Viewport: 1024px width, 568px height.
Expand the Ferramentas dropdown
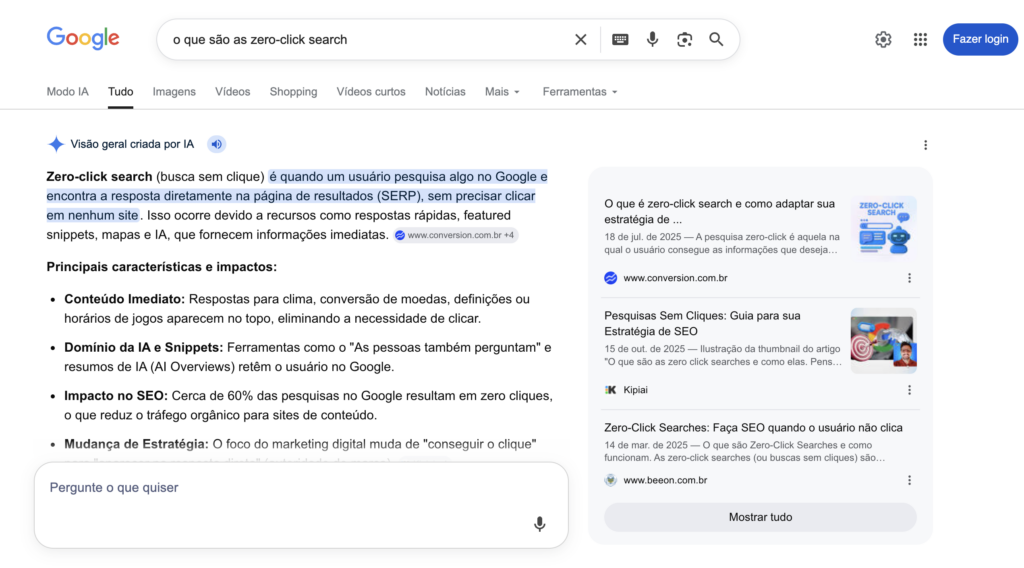coord(580,91)
